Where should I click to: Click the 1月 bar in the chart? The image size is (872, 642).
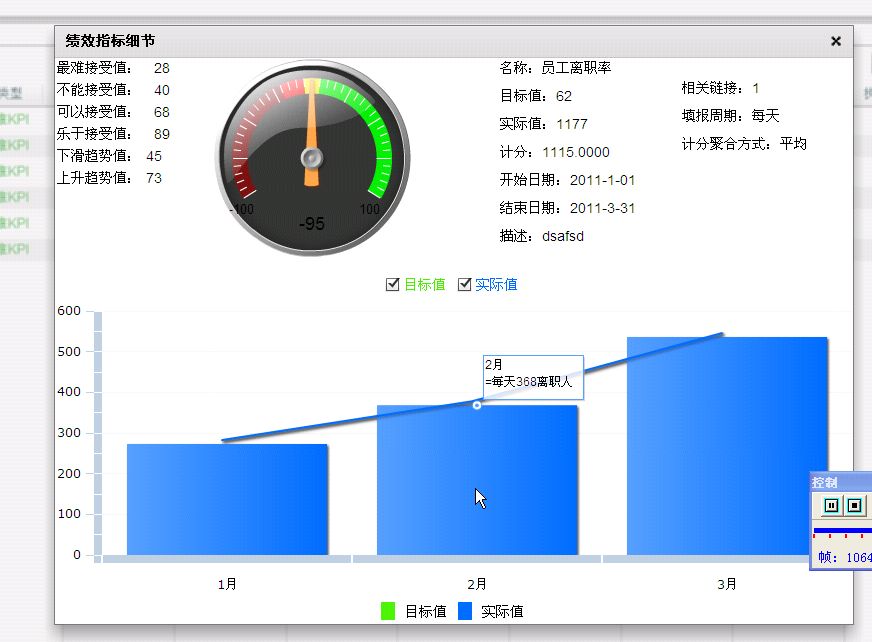click(x=227, y=499)
